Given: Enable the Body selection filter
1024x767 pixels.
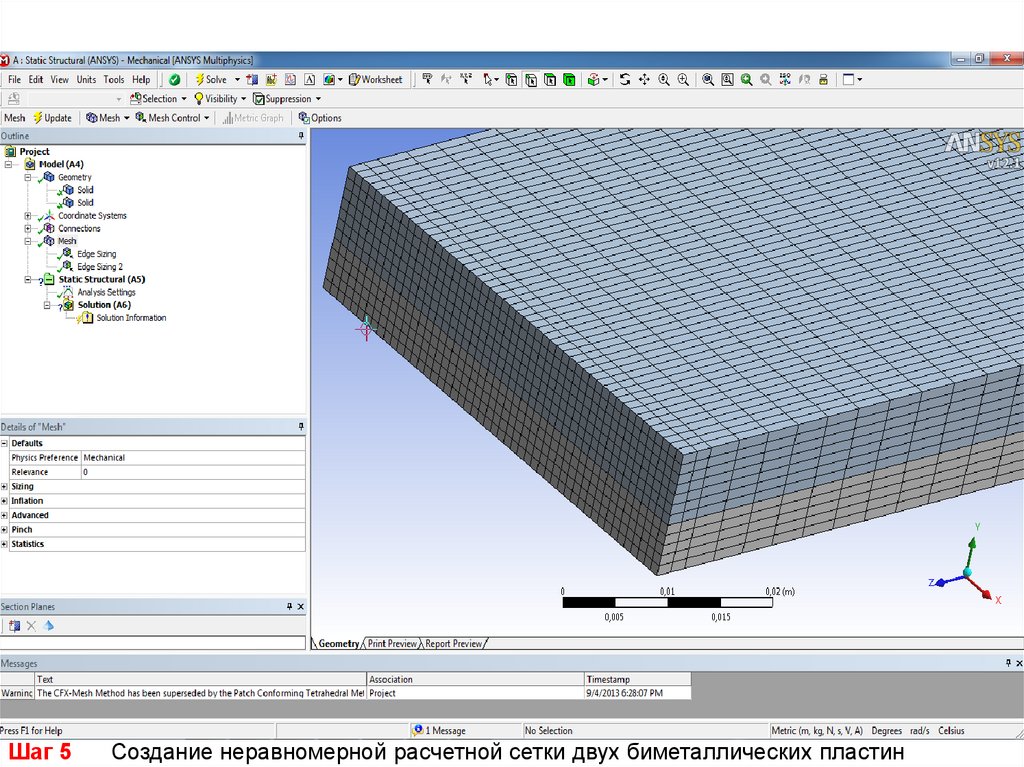Looking at the screenshot, I should 569,79.
